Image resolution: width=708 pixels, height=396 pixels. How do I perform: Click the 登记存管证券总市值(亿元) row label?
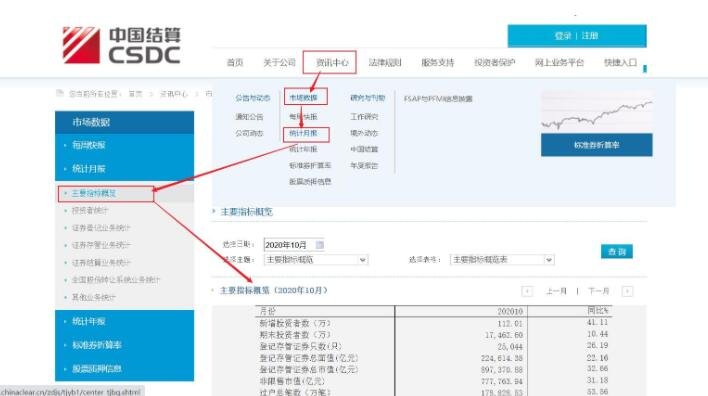click(x=309, y=370)
